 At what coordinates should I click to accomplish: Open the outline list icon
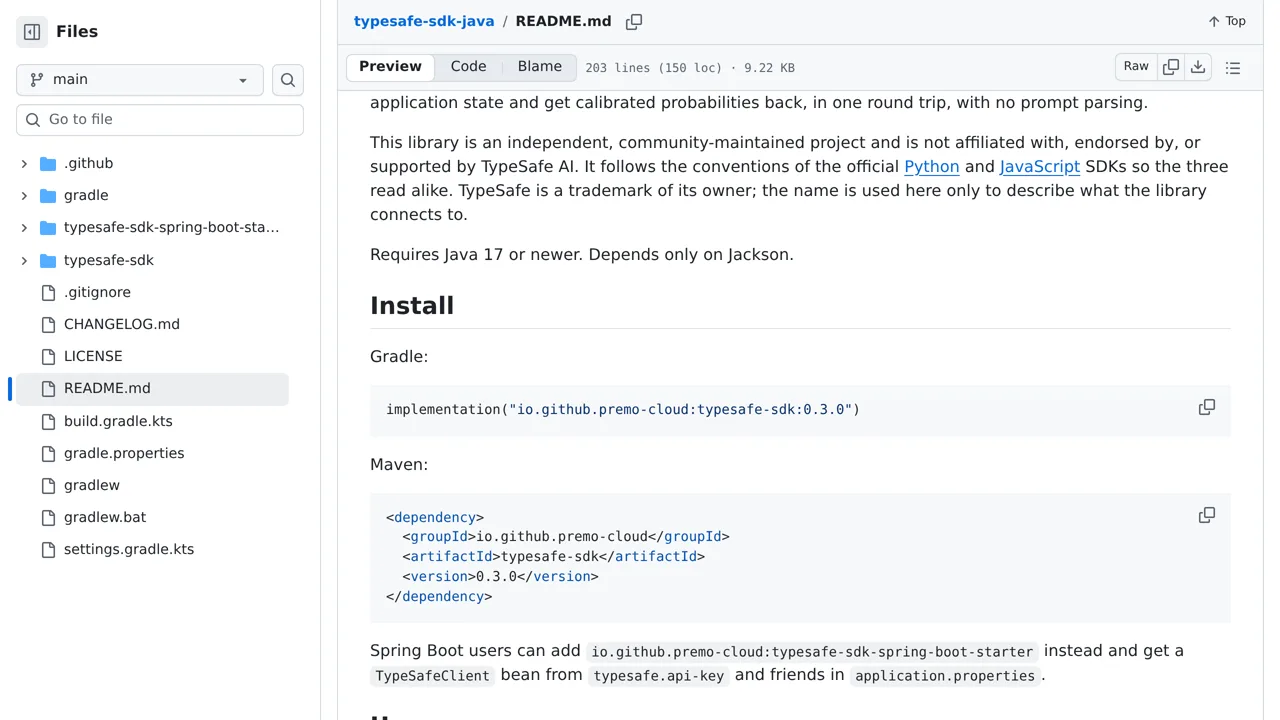tap(1233, 68)
